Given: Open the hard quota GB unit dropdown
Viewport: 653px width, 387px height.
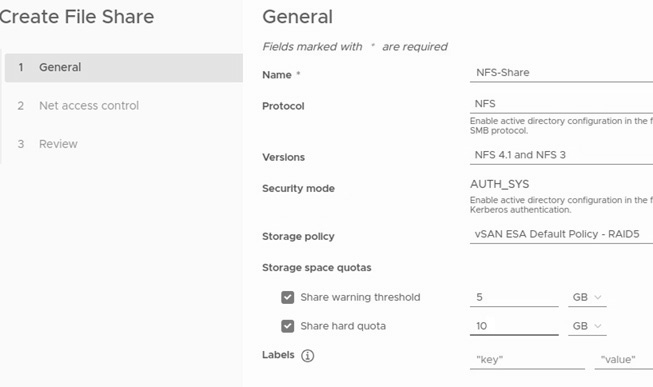Looking at the screenshot, I should (x=587, y=326).
